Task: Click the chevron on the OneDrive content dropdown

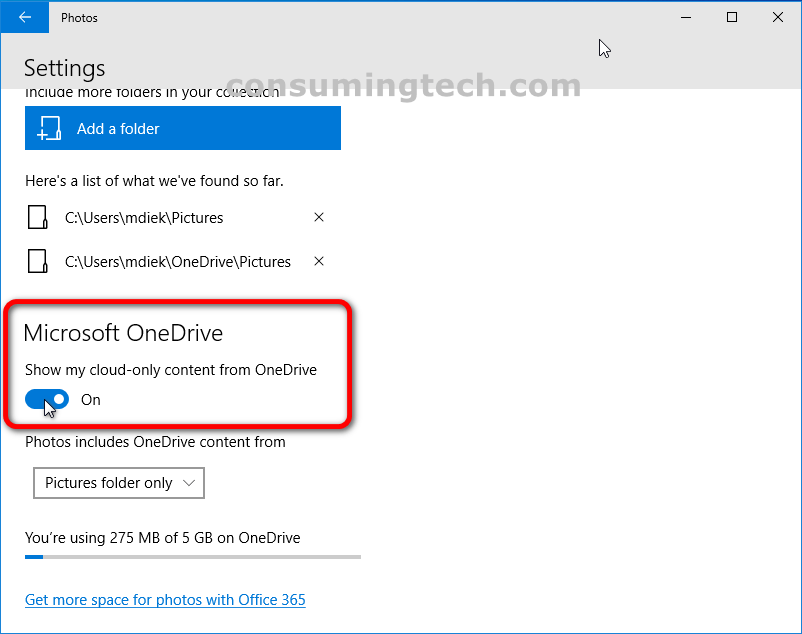Action: pos(190,483)
